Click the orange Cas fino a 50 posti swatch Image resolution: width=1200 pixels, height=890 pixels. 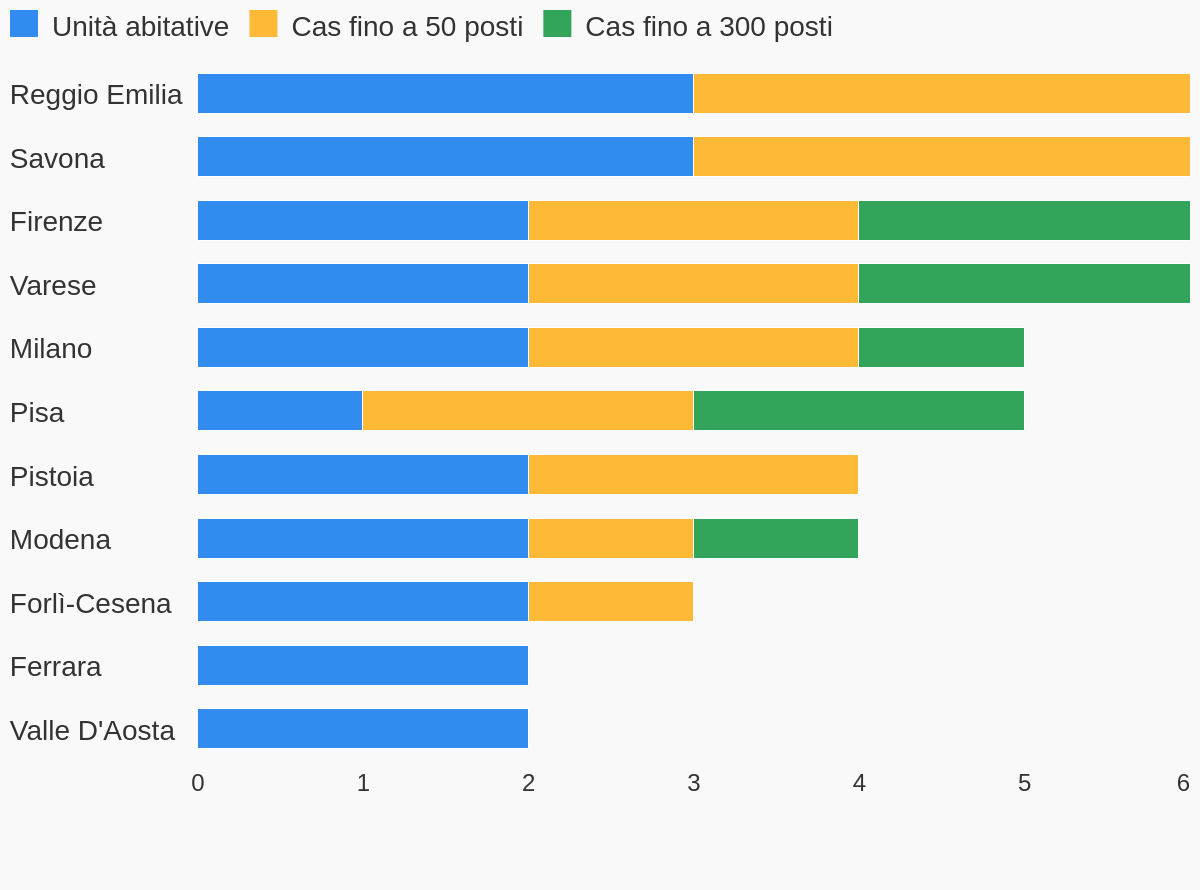[x=263, y=24]
